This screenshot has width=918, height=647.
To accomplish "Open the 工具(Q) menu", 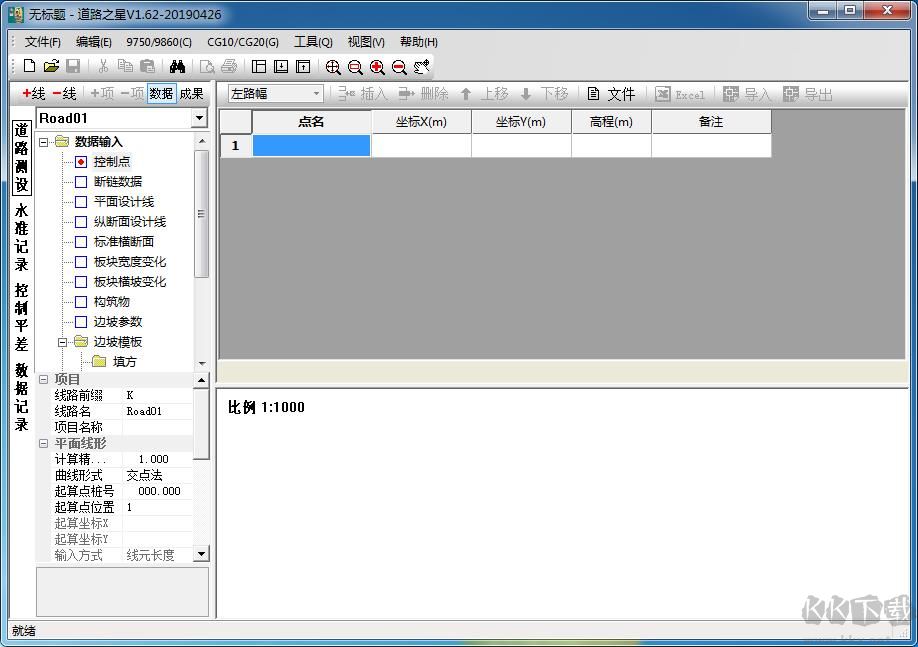I will [313, 42].
